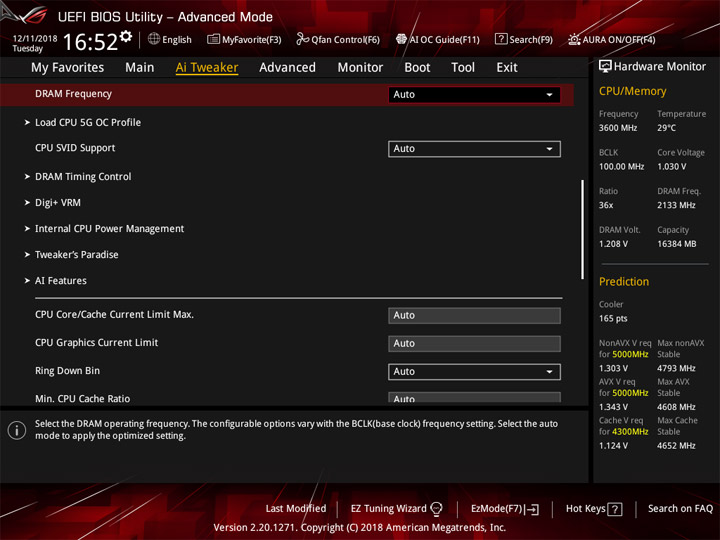The image size is (720, 540).
Task: Switch to the Monitor tab
Action: pos(360,68)
